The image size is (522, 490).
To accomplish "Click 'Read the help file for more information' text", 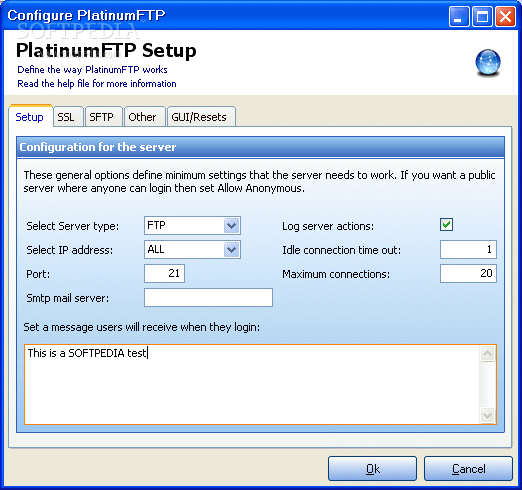I will click(97, 84).
